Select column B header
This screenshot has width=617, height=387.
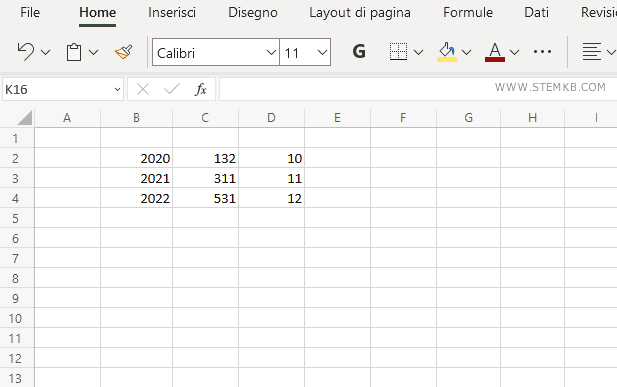[x=136, y=118]
